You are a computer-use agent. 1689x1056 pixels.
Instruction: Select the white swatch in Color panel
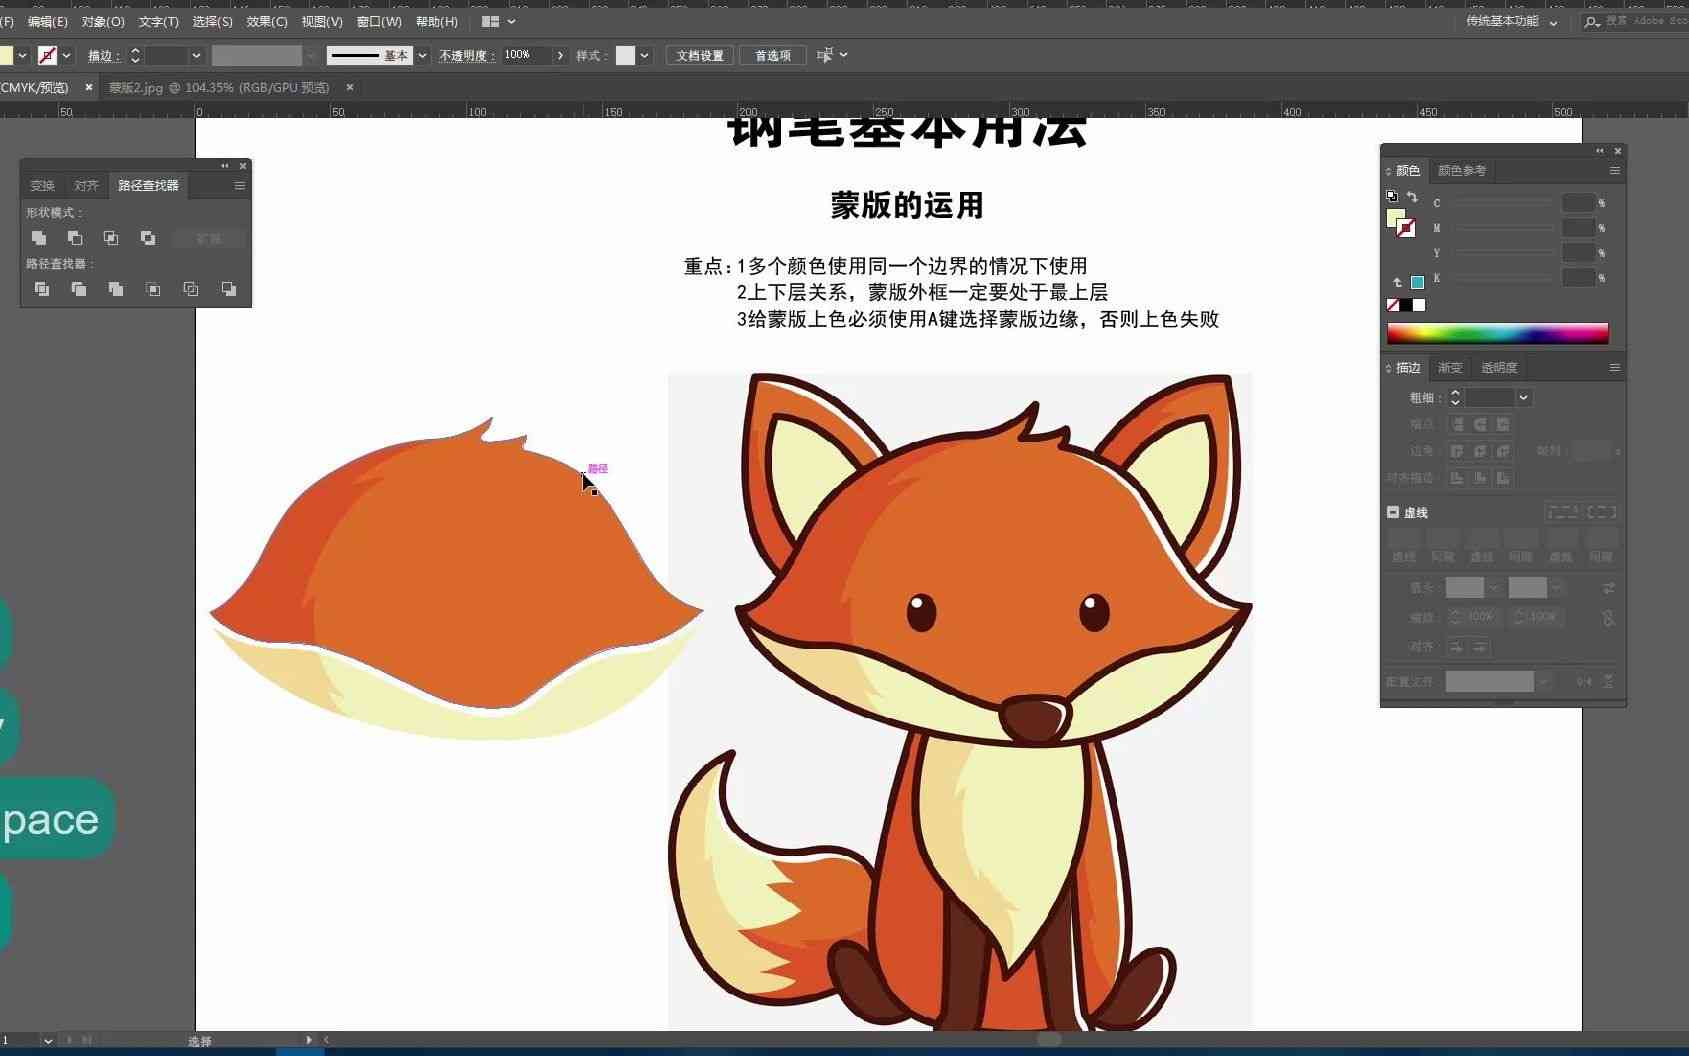pos(1419,305)
